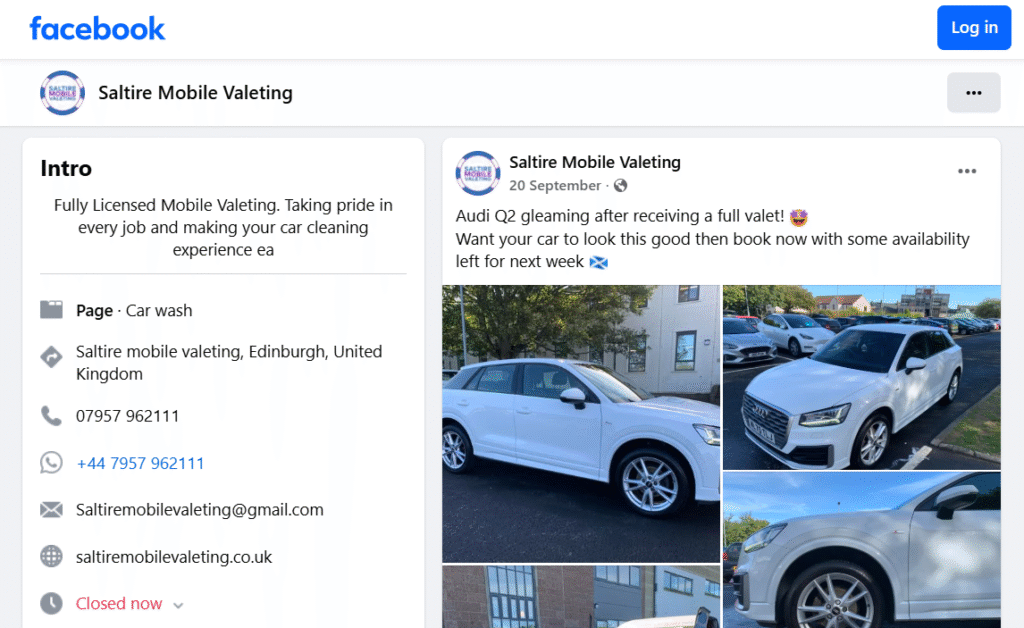The width and height of the screenshot is (1024, 628).
Task: Open the +44 7957 962111 WhatsApp link
Action: pos(140,463)
